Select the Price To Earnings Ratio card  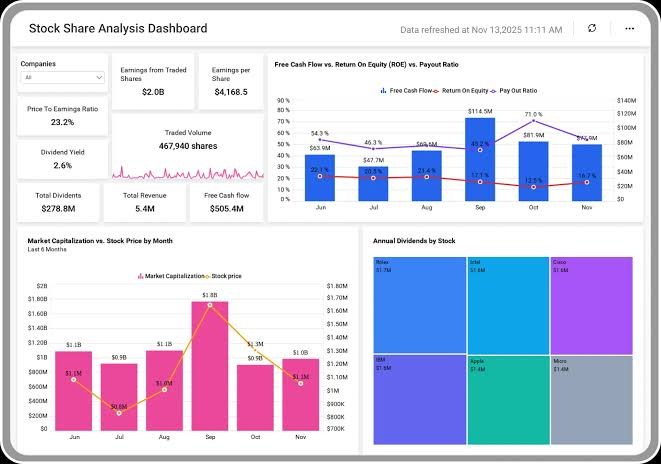tap(62, 116)
